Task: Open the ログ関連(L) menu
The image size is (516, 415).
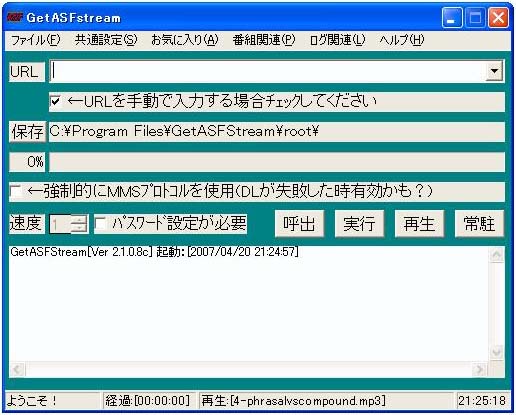Action: 337,40
